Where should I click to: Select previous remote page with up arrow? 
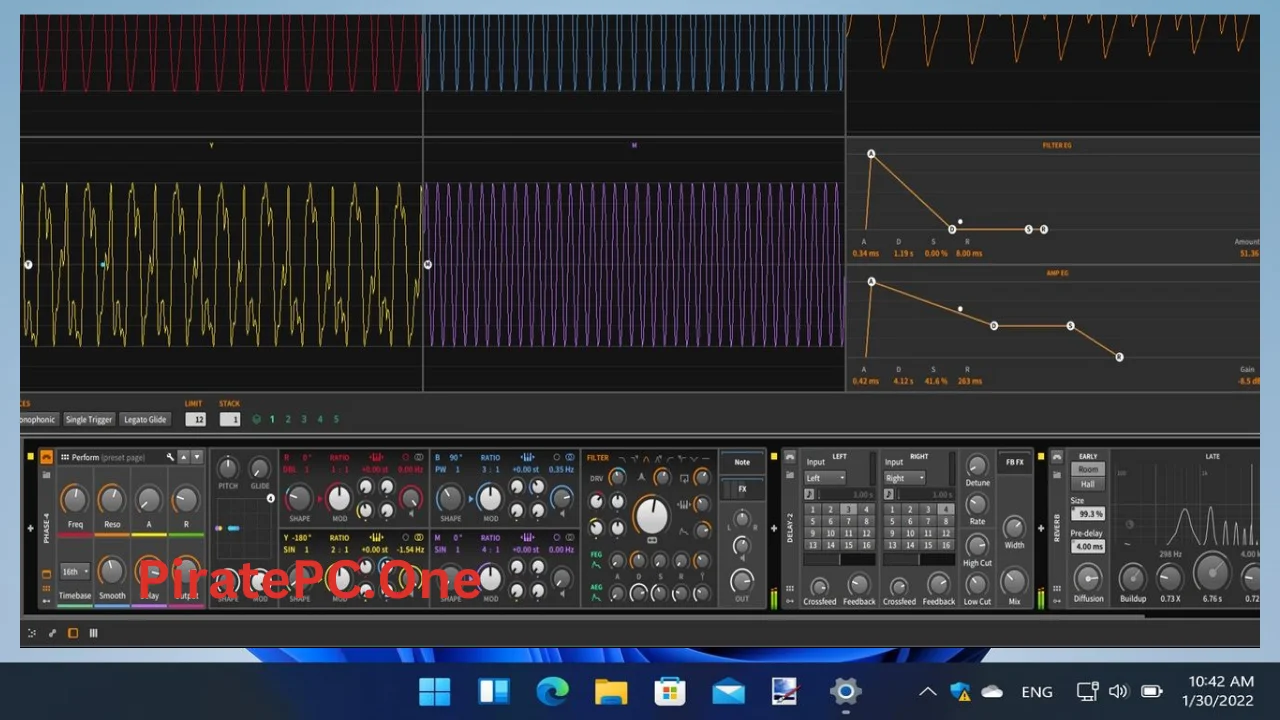[184, 457]
